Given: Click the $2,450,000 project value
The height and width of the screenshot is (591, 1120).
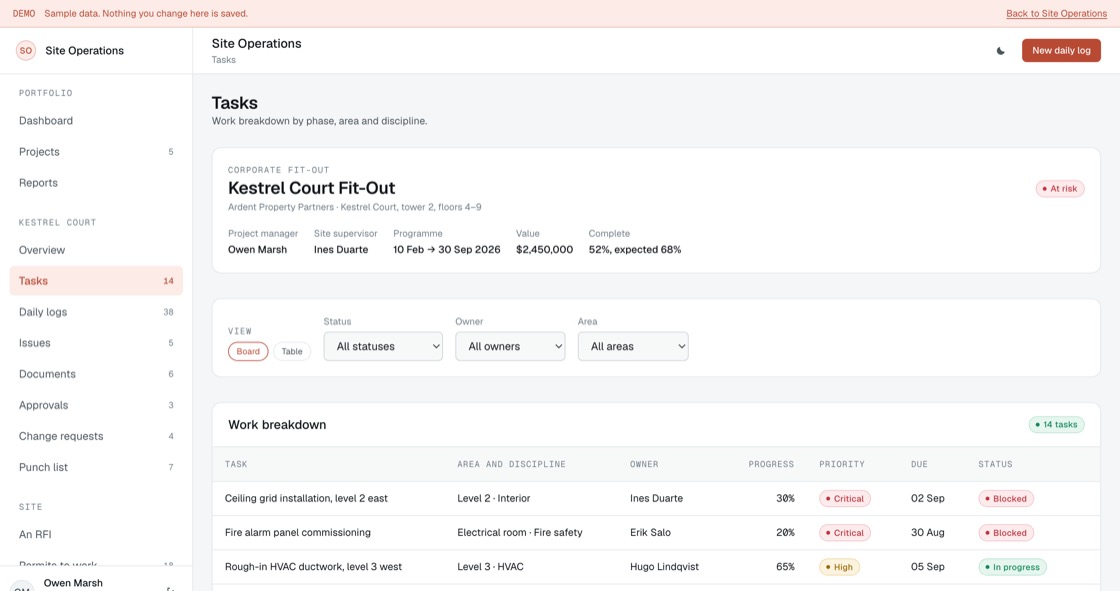Looking at the screenshot, I should (544, 250).
